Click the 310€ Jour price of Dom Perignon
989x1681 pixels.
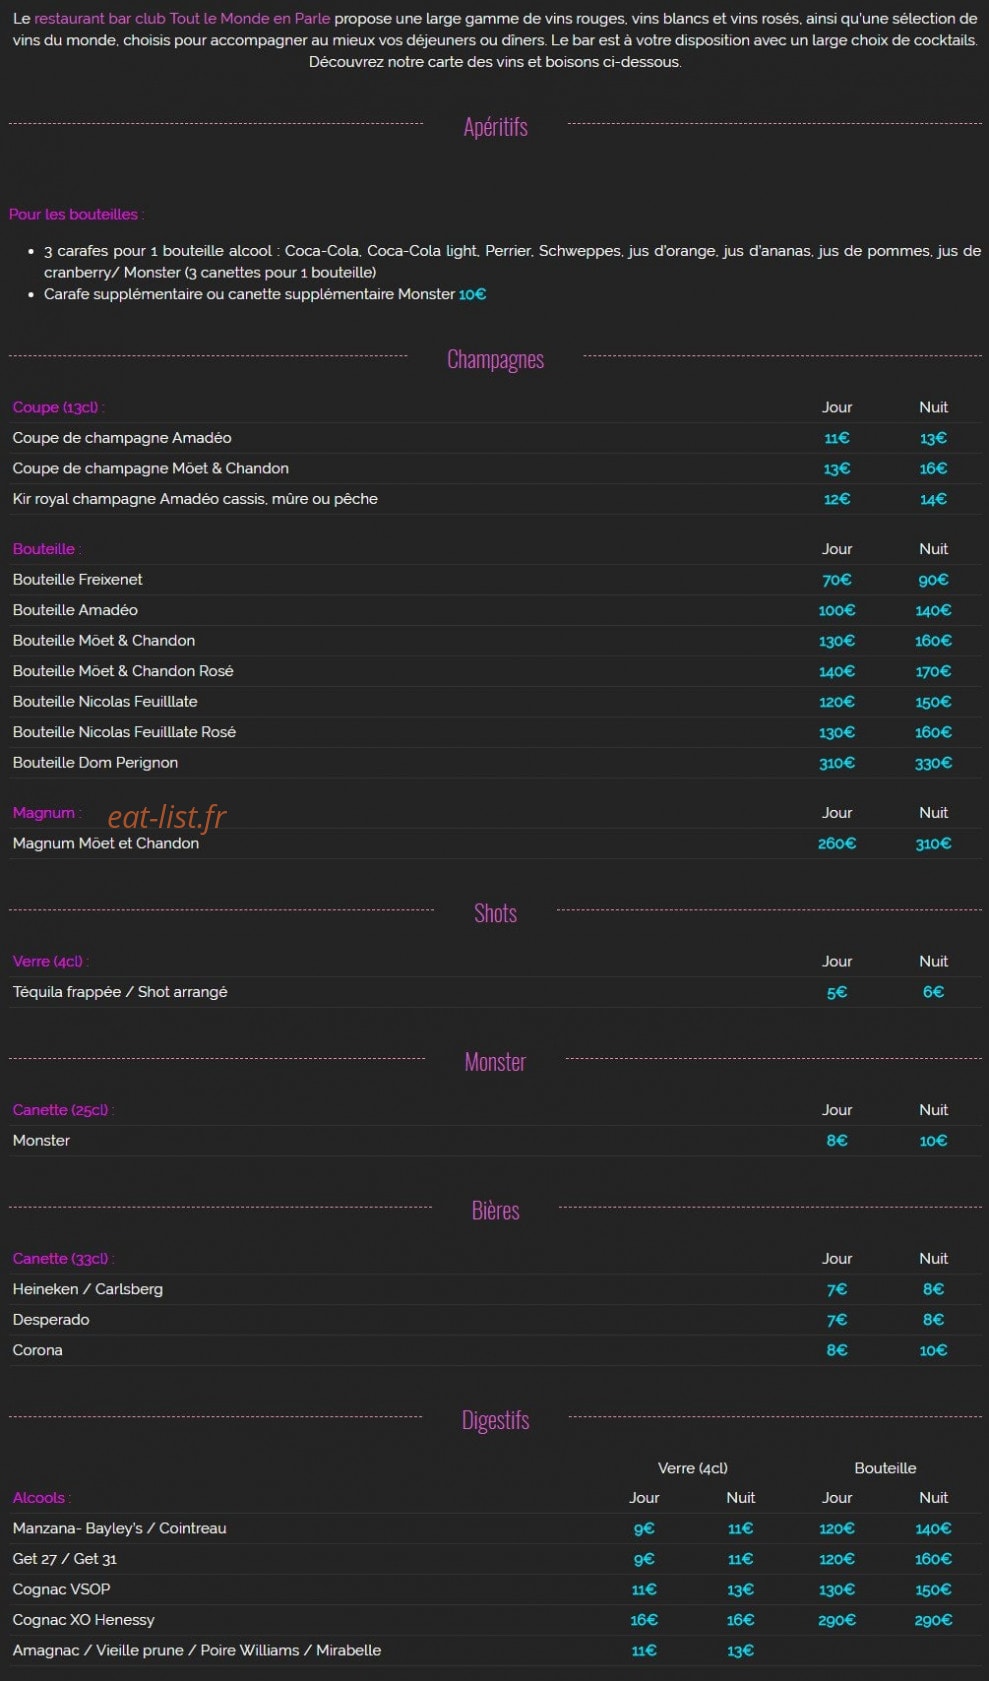(x=837, y=763)
